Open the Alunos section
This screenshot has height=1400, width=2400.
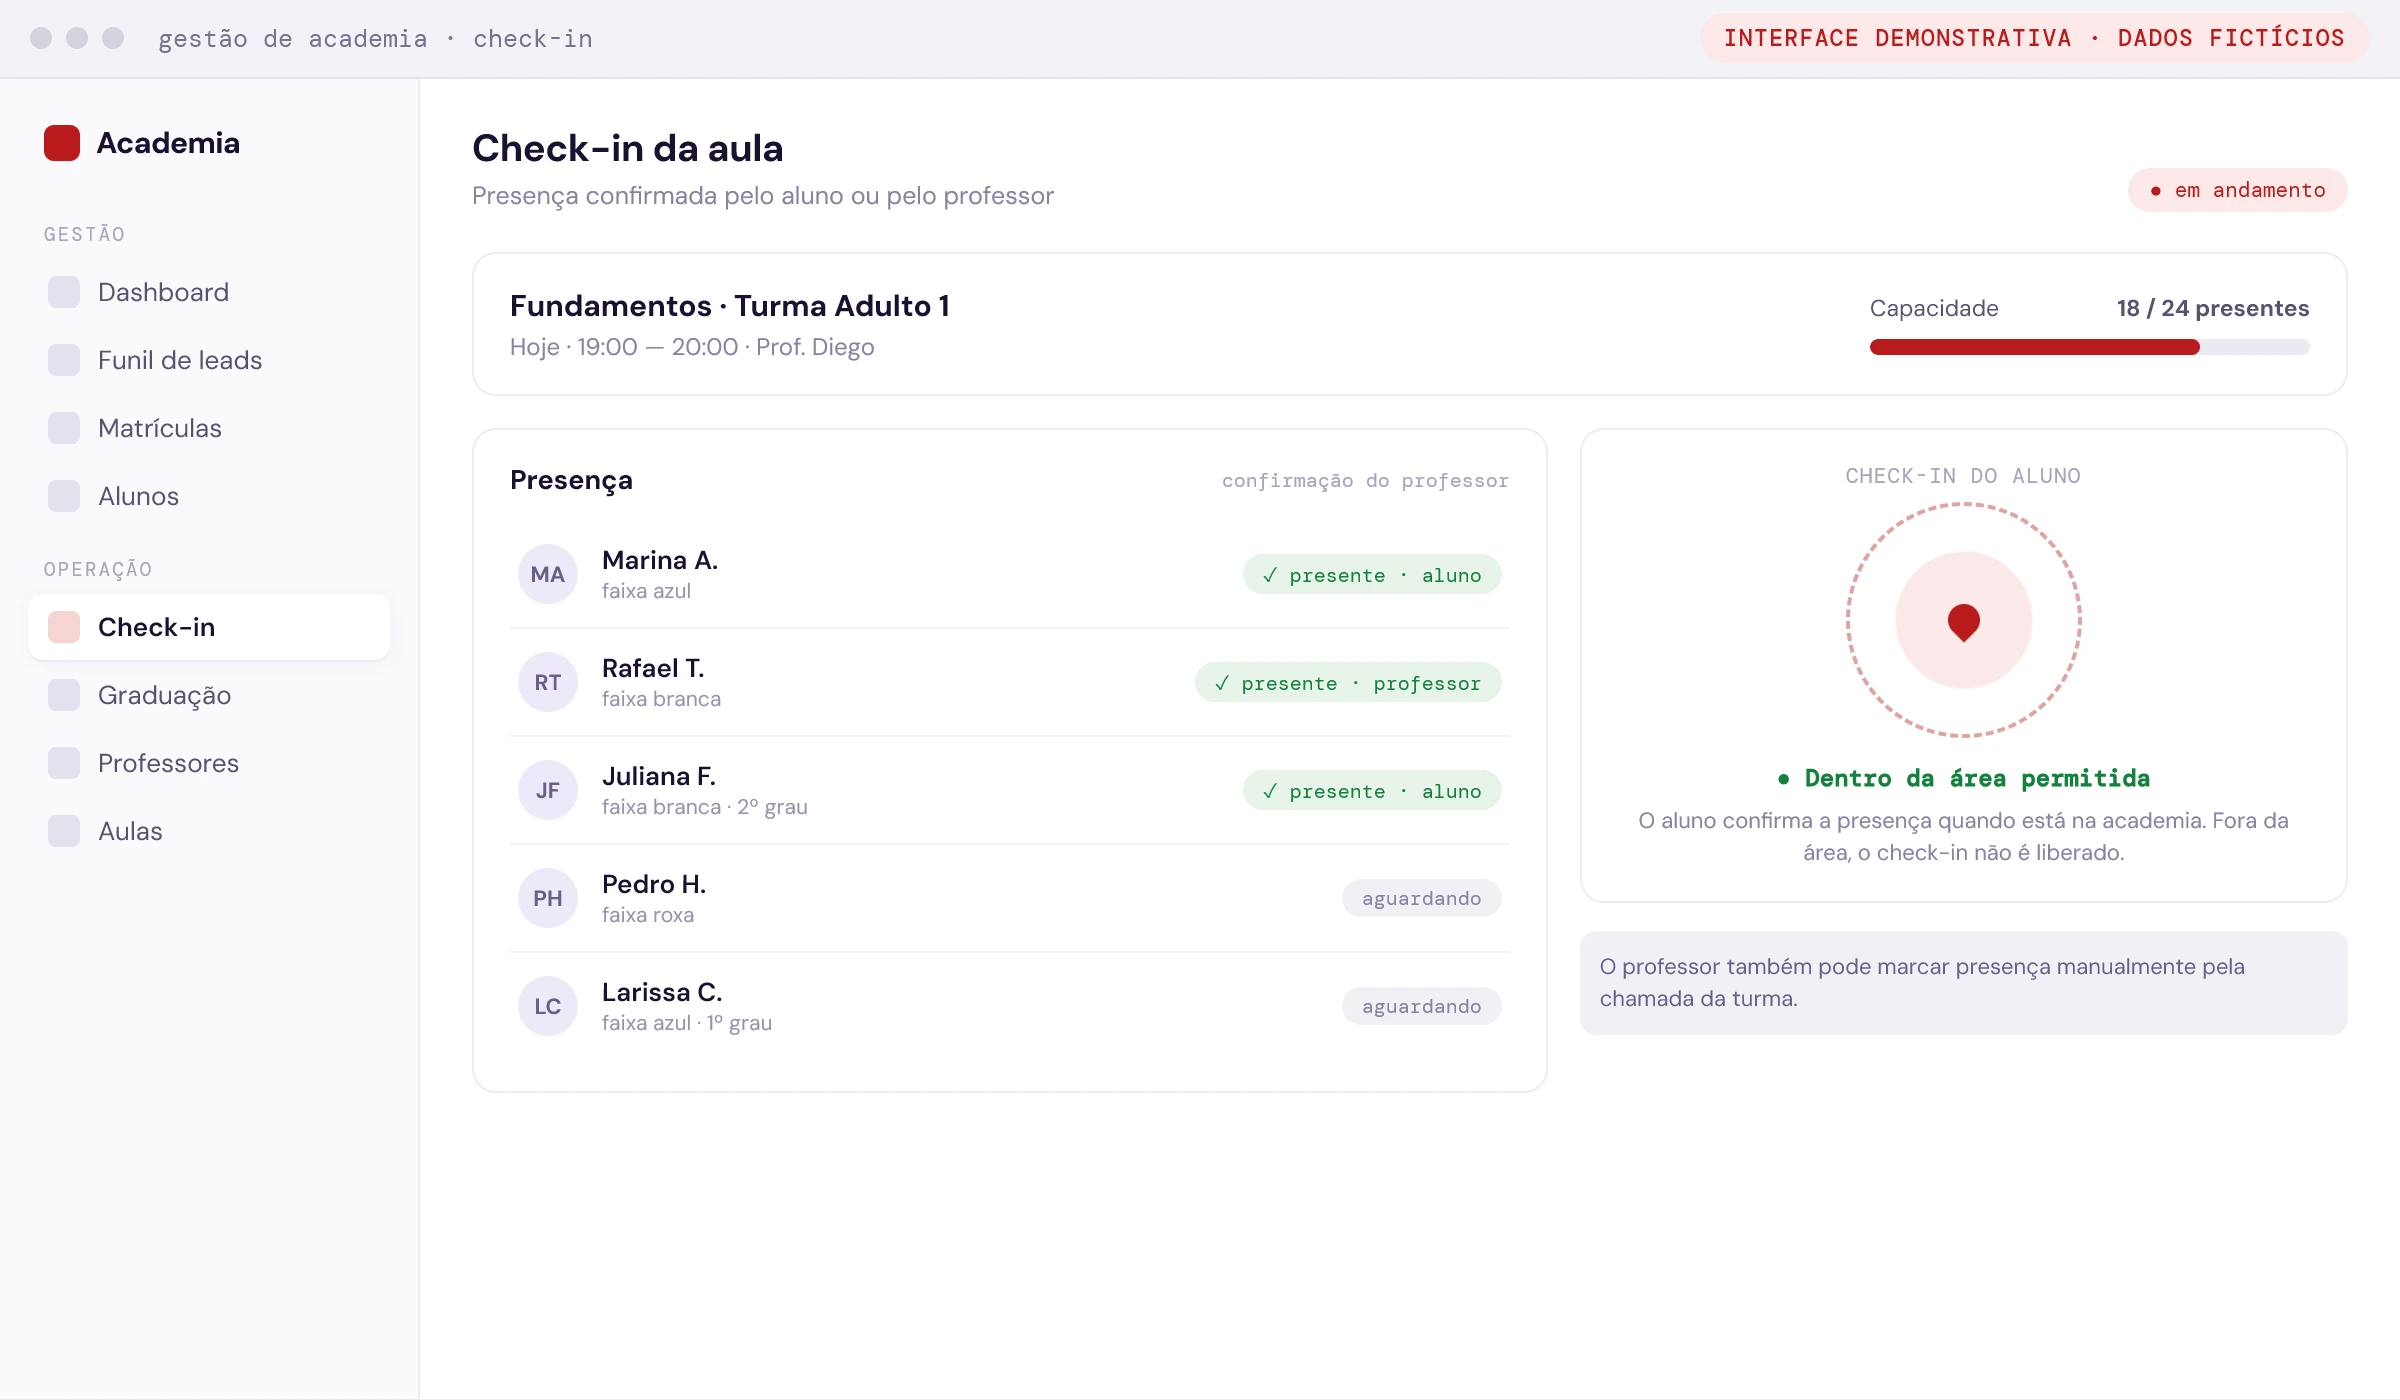(x=209, y=496)
